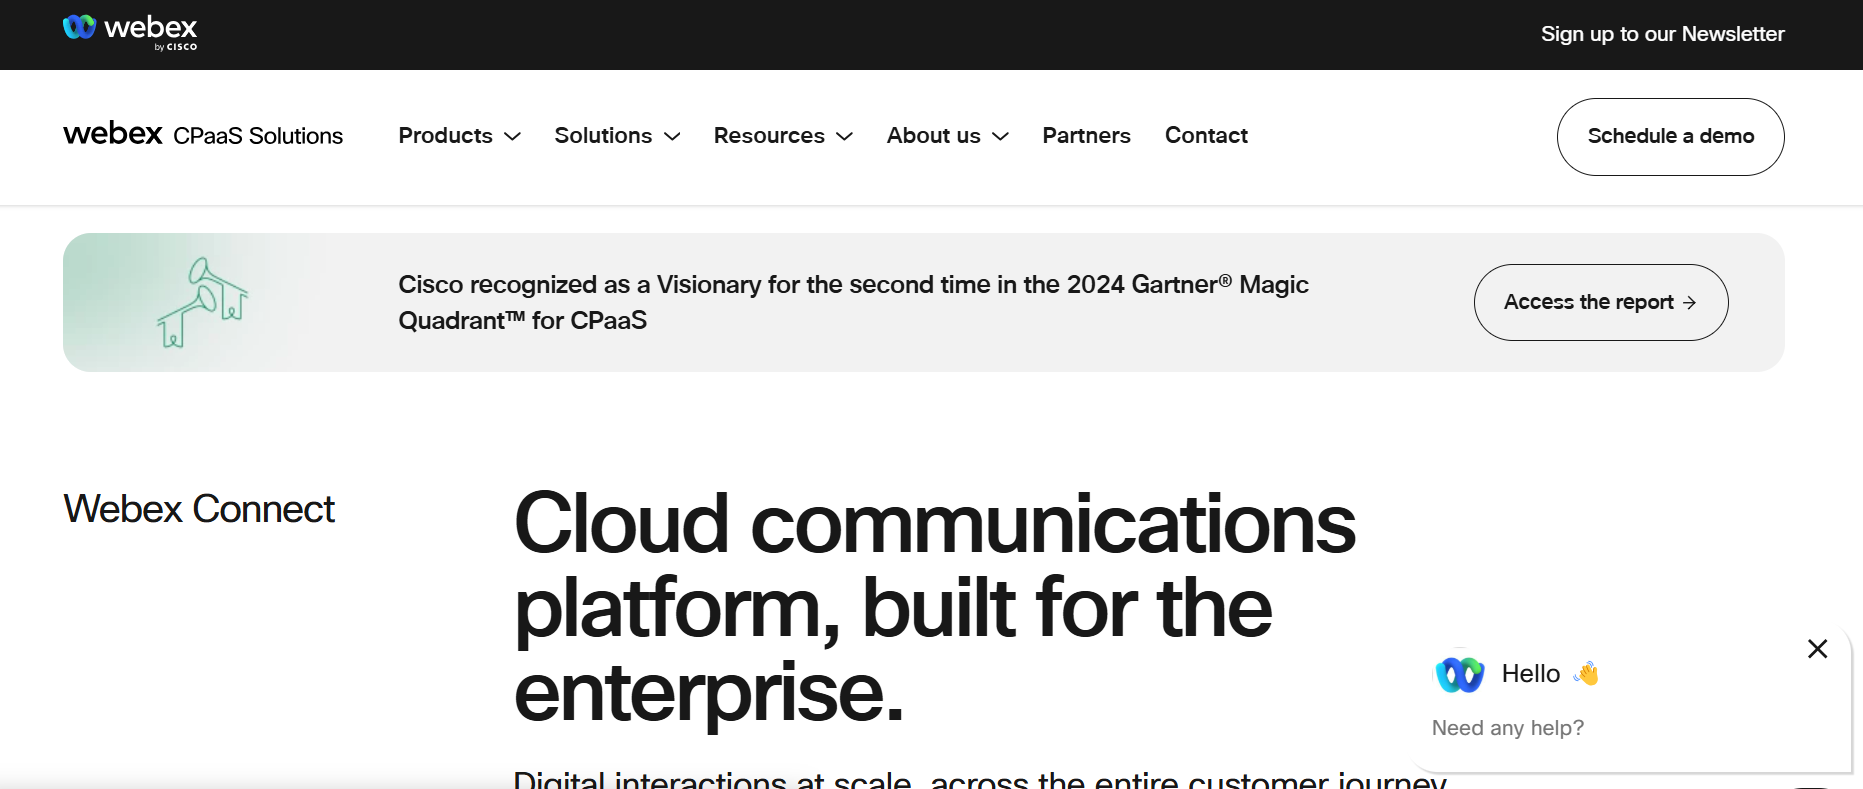The height and width of the screenshot is (789, 1863).
Task: Click Sign up to our Newsletter link
Action: point(1662,34)
